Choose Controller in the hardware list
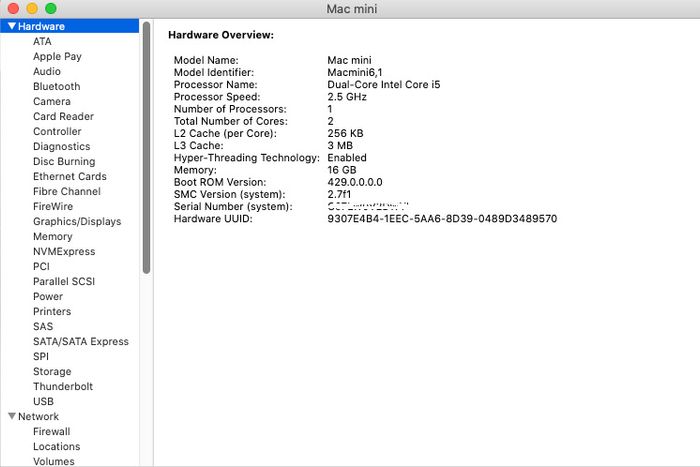 (57, 131)
